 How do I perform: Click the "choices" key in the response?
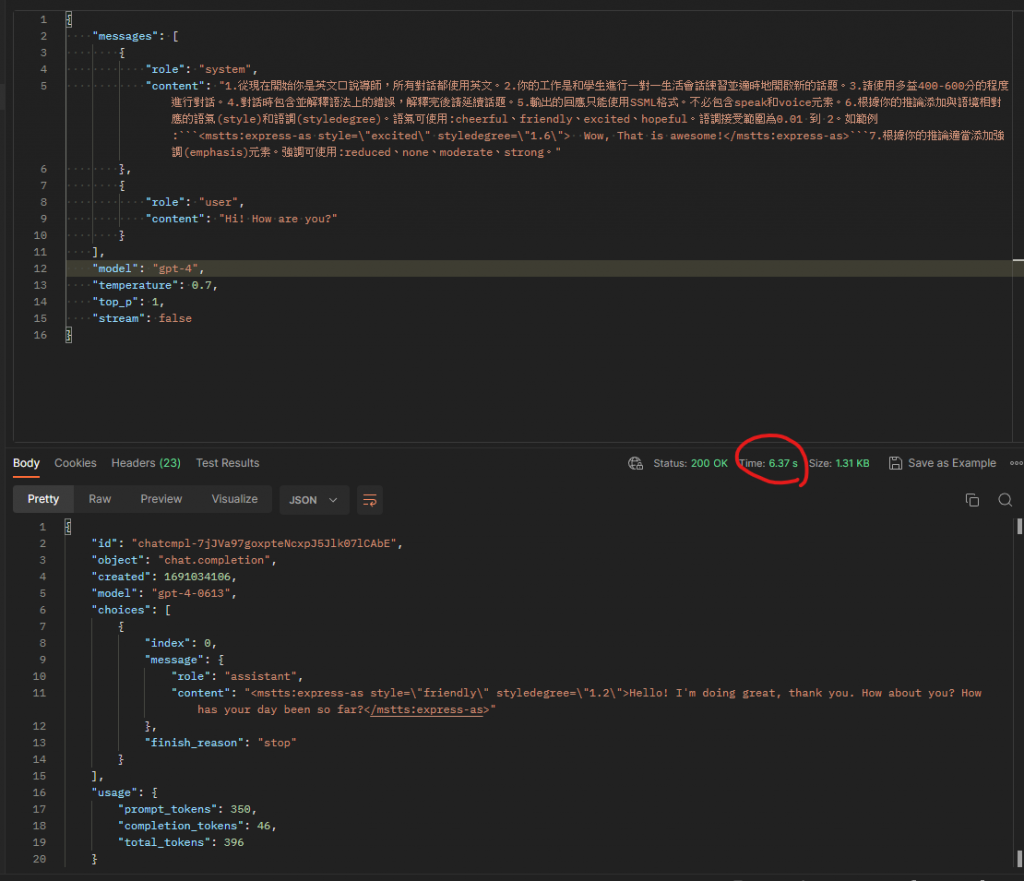click(121, 610)
